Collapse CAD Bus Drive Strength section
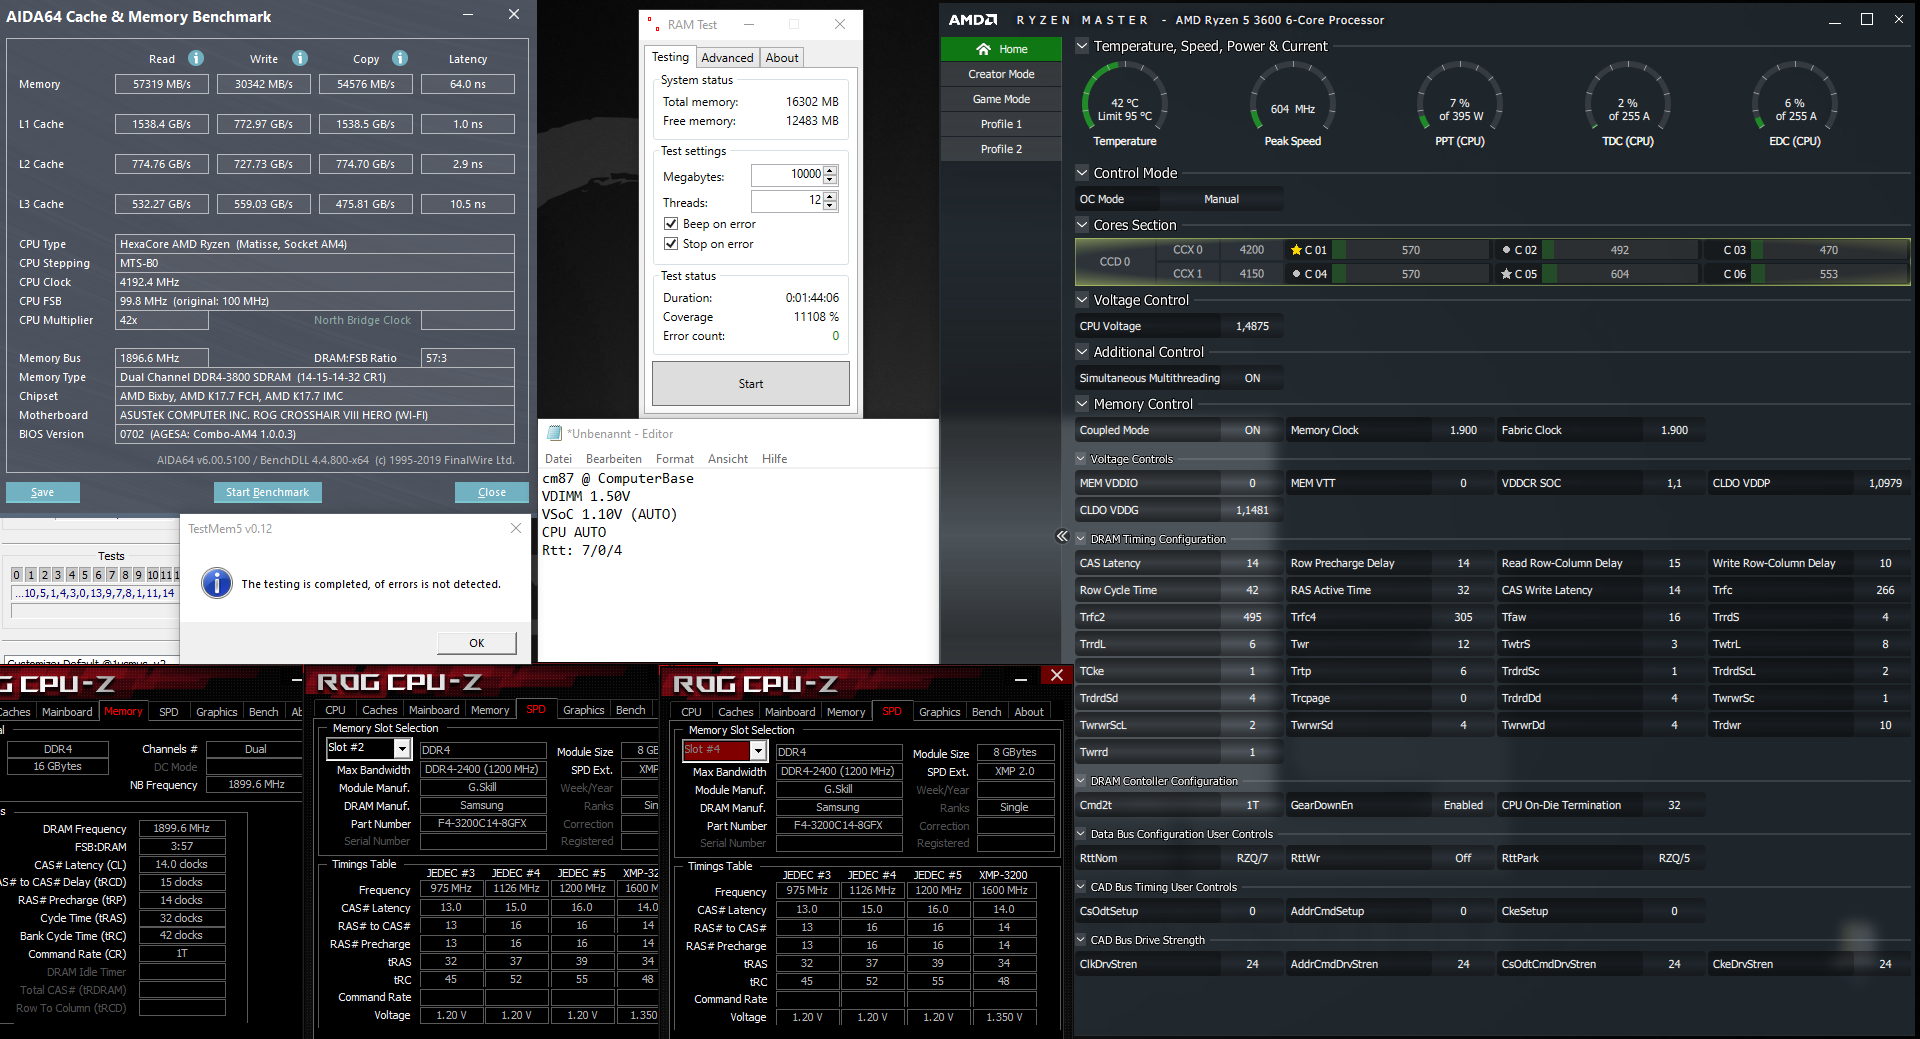This screenshot has width=1920, height=1039. (x=1081, y=939)
